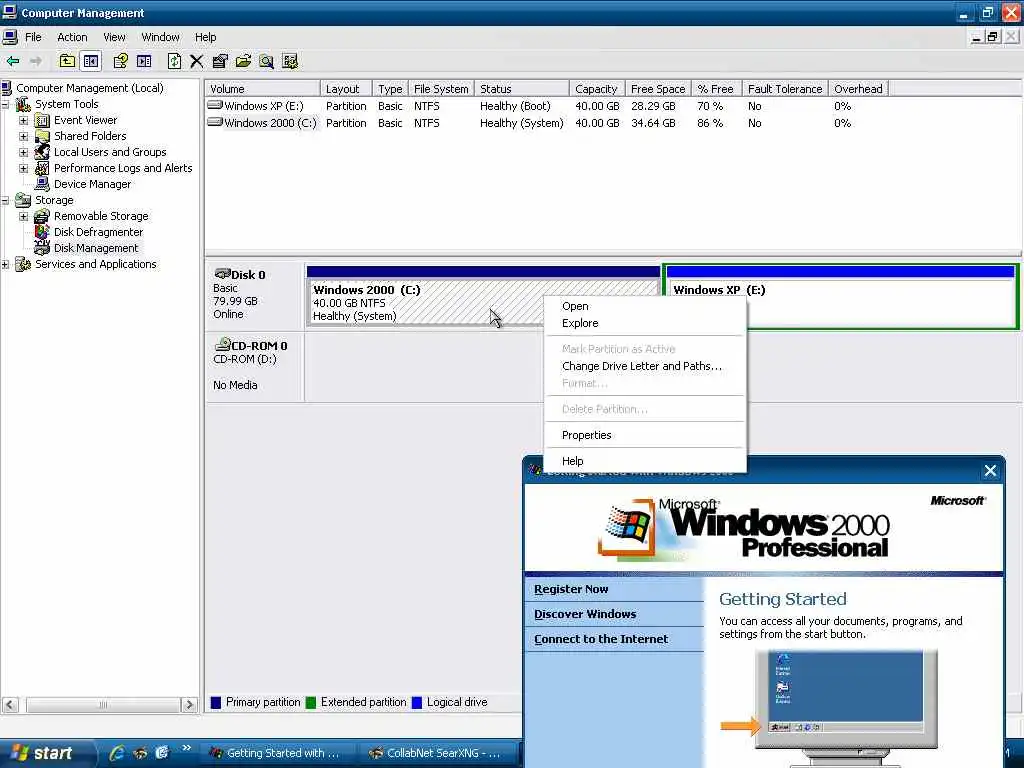Click the Storage node icon in the tree
Screen dimensions: 1024x768
(x=23, y=200)
